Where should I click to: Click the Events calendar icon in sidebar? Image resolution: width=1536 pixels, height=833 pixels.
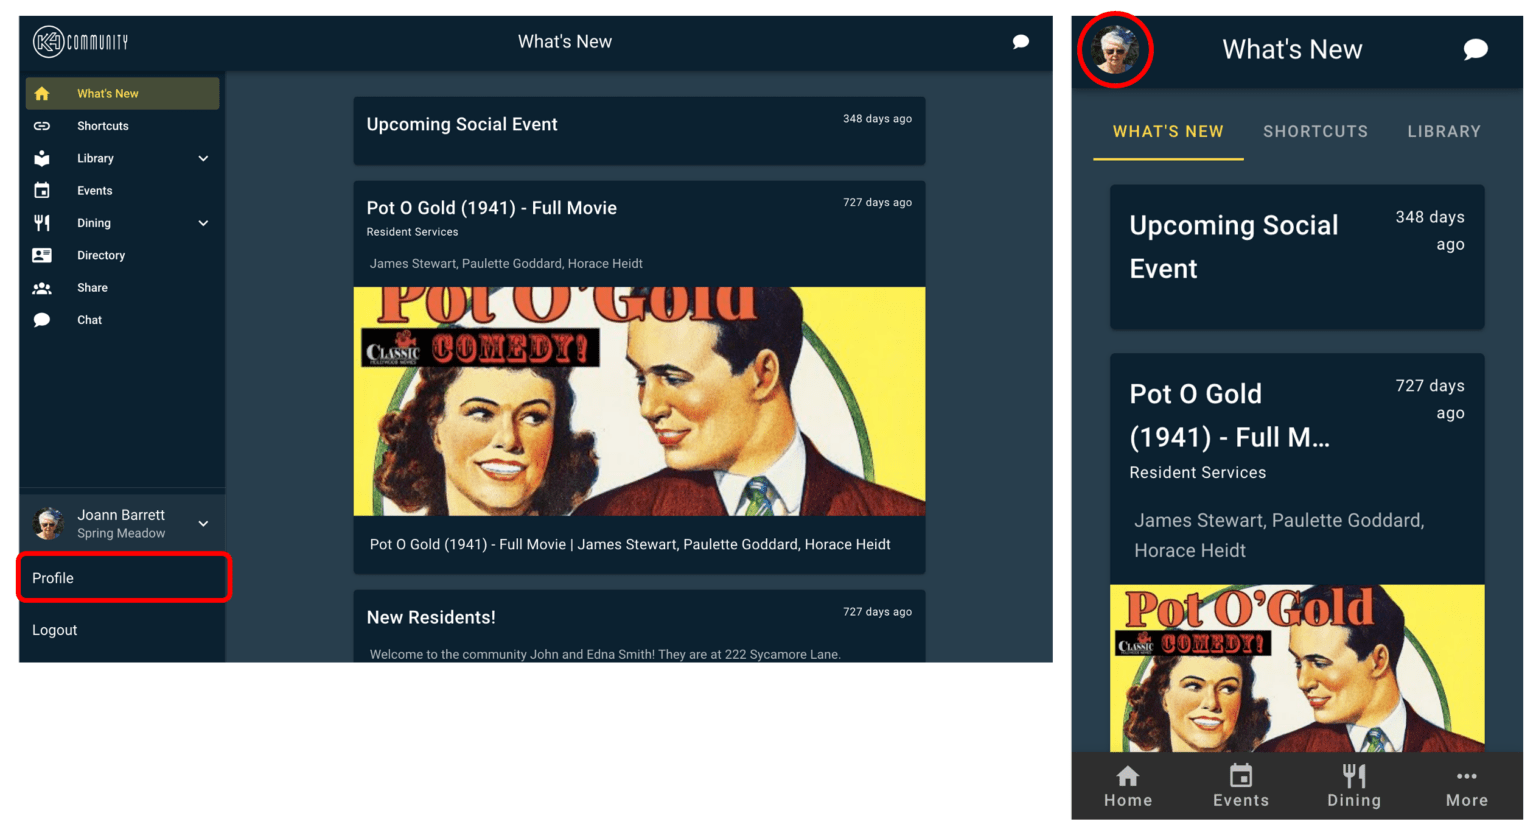42,191
